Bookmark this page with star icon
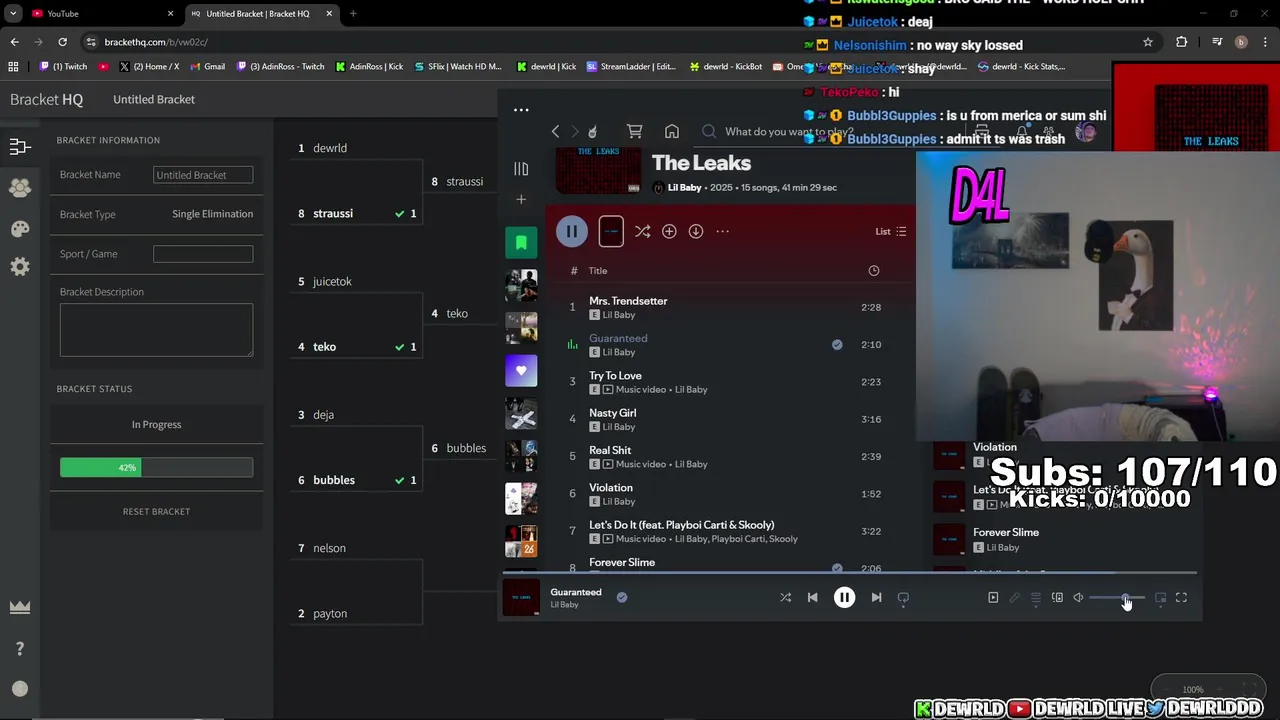Image resolution: width=1280 pixels, height=720 pixels. click(x=1148, y=42)
